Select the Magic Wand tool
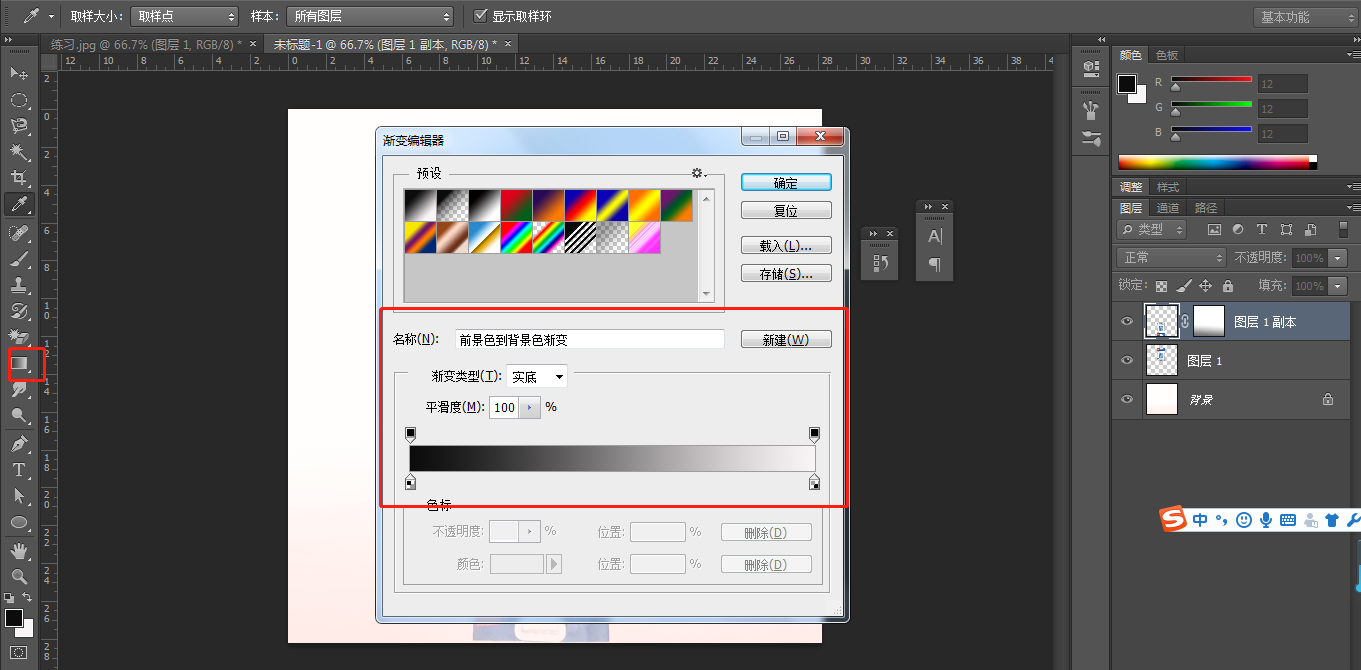 pyautogui.click(x=19, y=152)
